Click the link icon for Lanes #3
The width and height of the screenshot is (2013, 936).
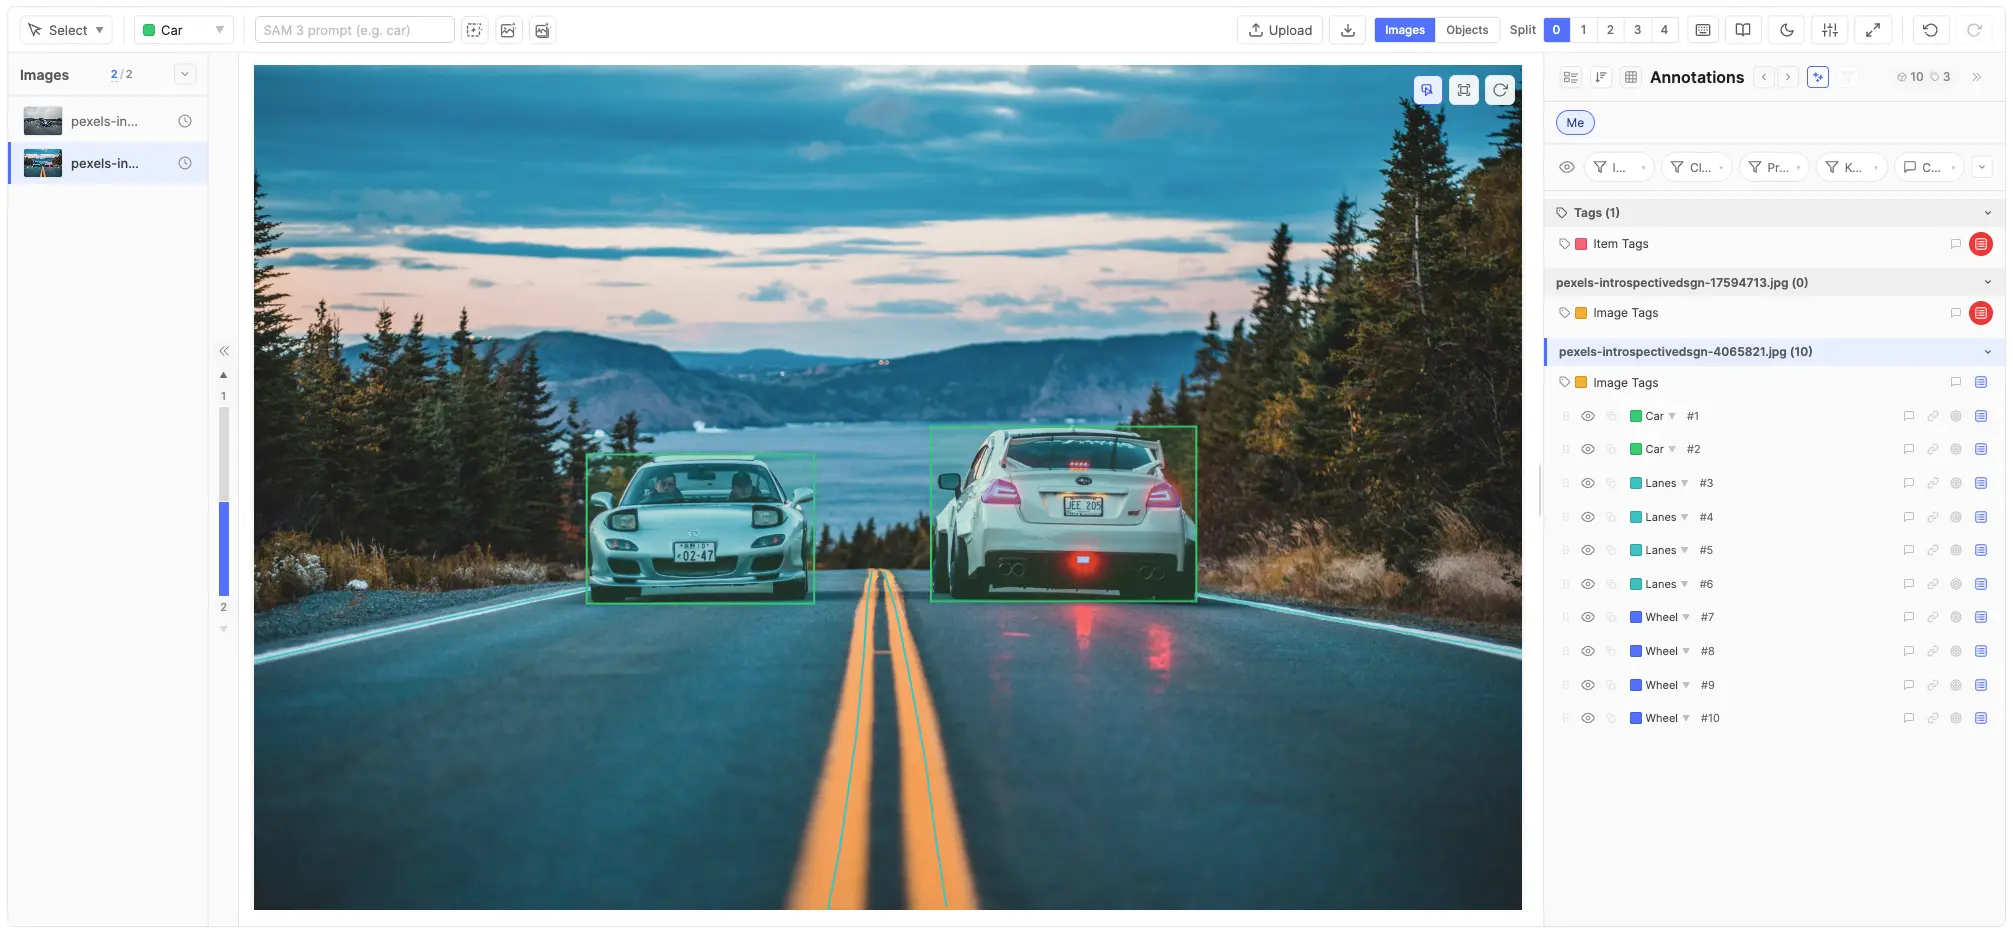pyautogui.click(x=1932, y=483)
